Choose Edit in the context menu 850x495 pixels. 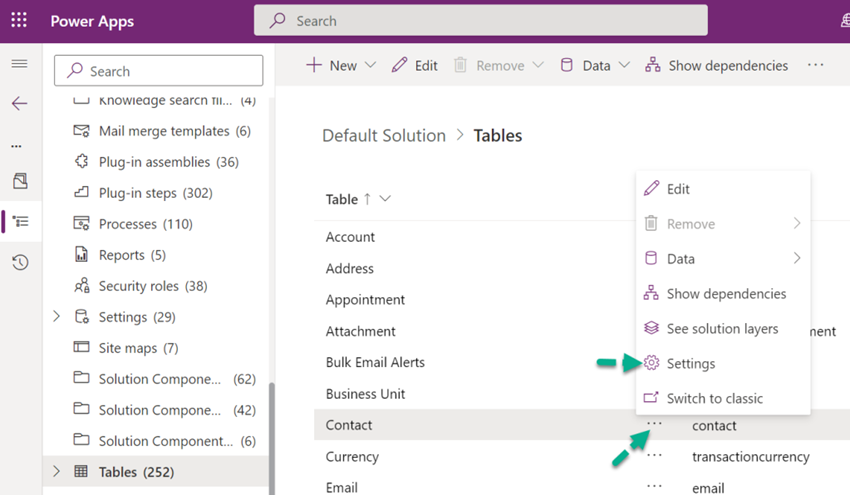coord(723,189)
